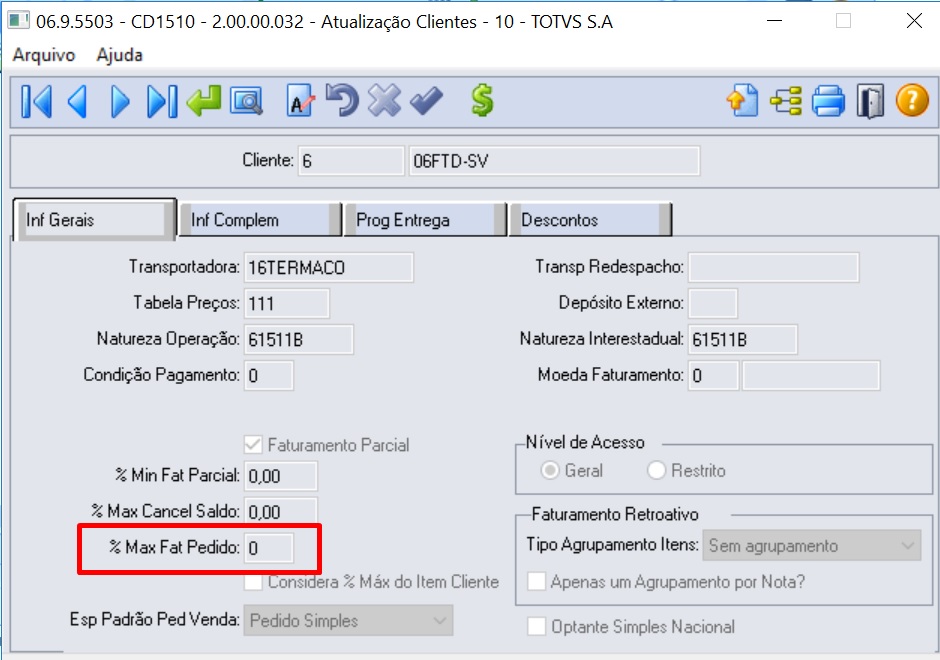Toggle Faturamento Parcial checkbox
Image resolution: width=940 pixels, height=660 pixels.
253,445
